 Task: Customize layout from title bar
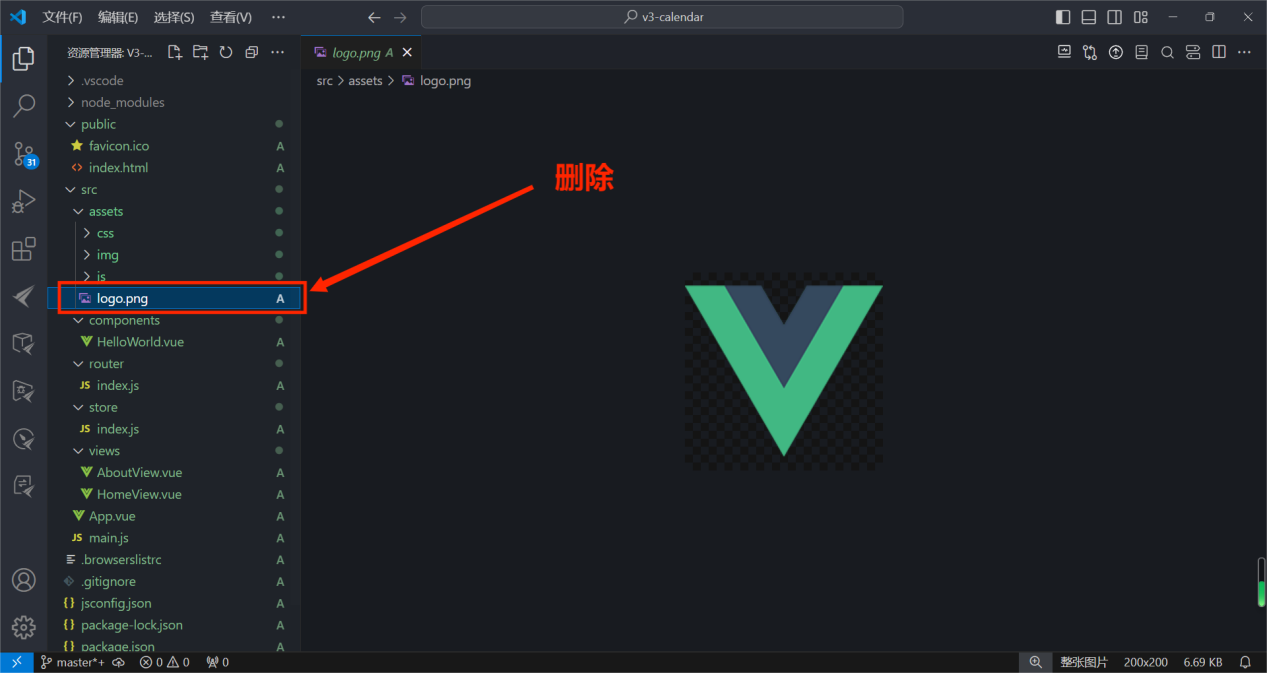(1141, 17)
